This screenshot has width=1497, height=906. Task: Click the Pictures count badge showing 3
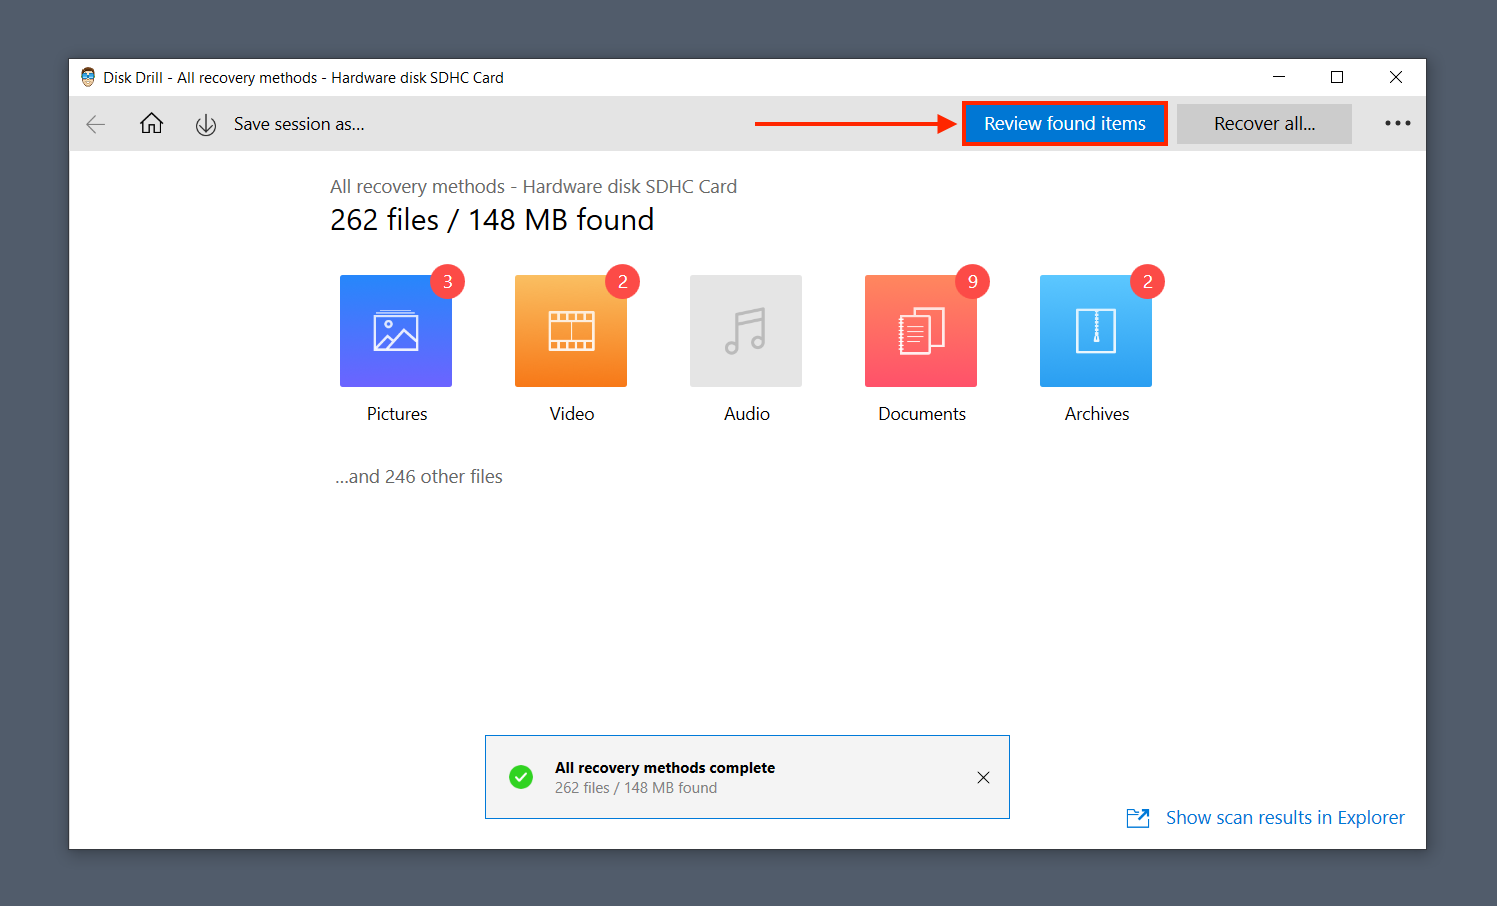[448, 282]
